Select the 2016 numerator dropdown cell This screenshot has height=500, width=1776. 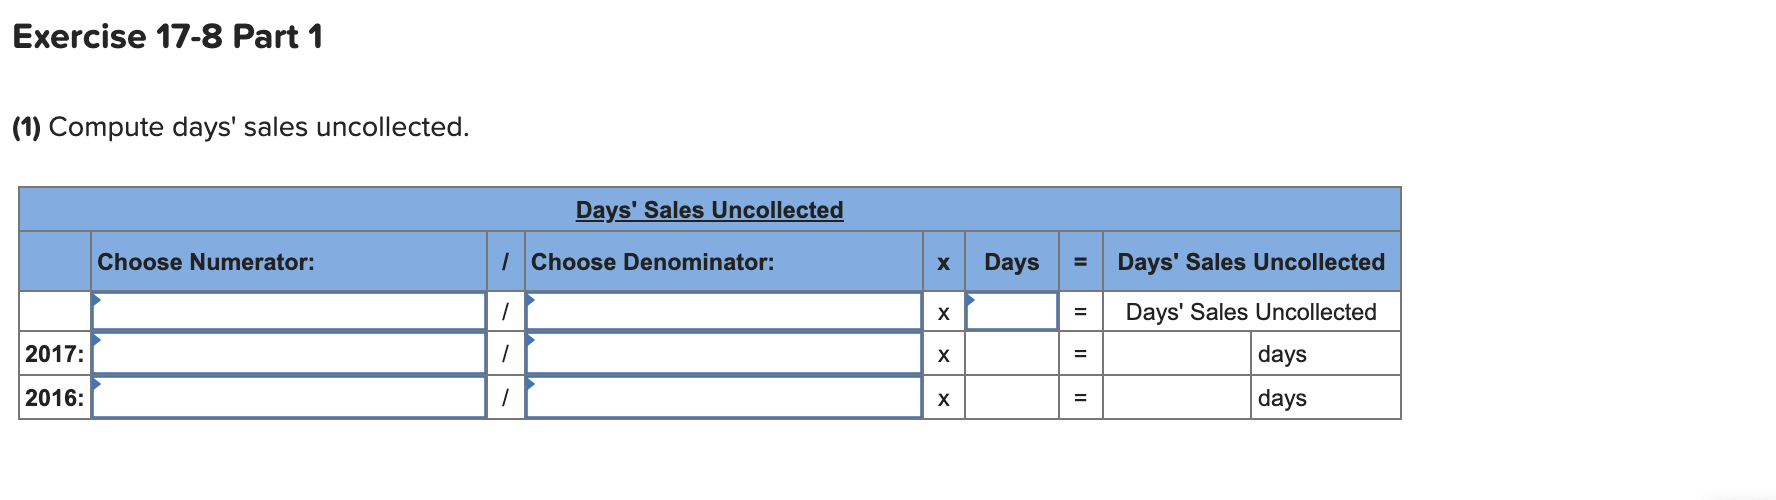click(288, 398)
